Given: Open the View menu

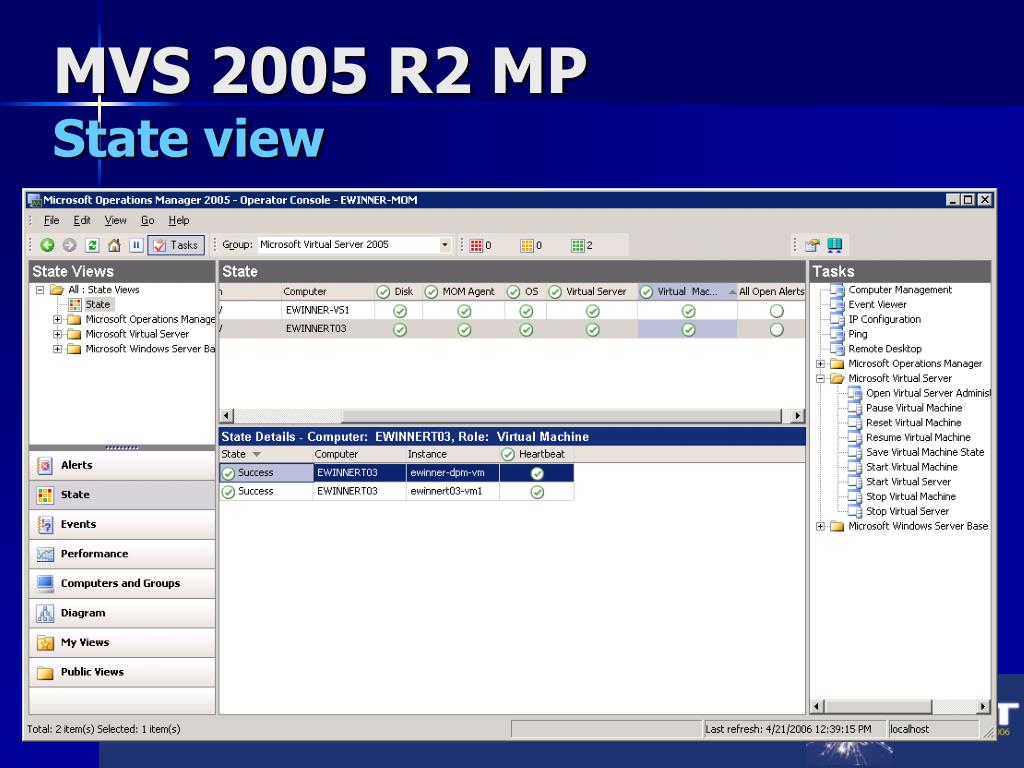Looking at the screenshot, I should tap(116, 221).
